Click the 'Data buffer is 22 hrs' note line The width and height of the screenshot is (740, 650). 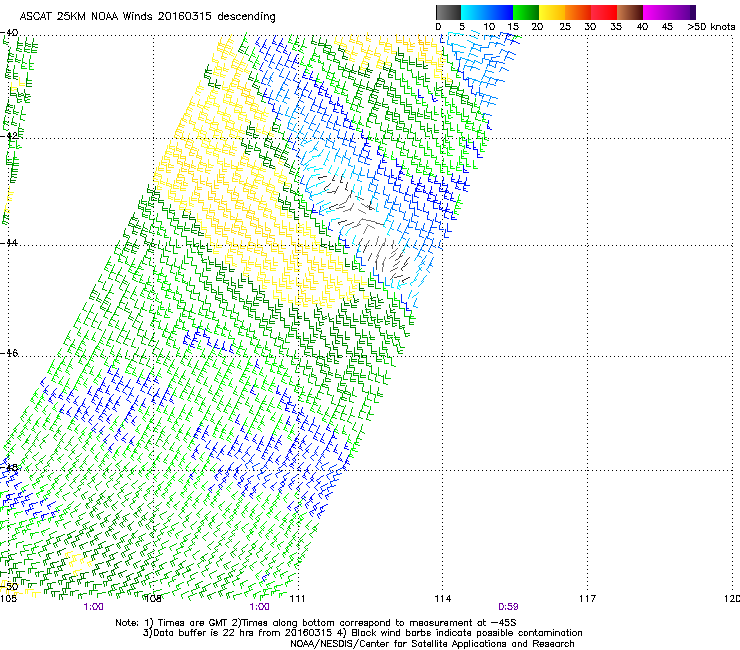click(362, 633)
